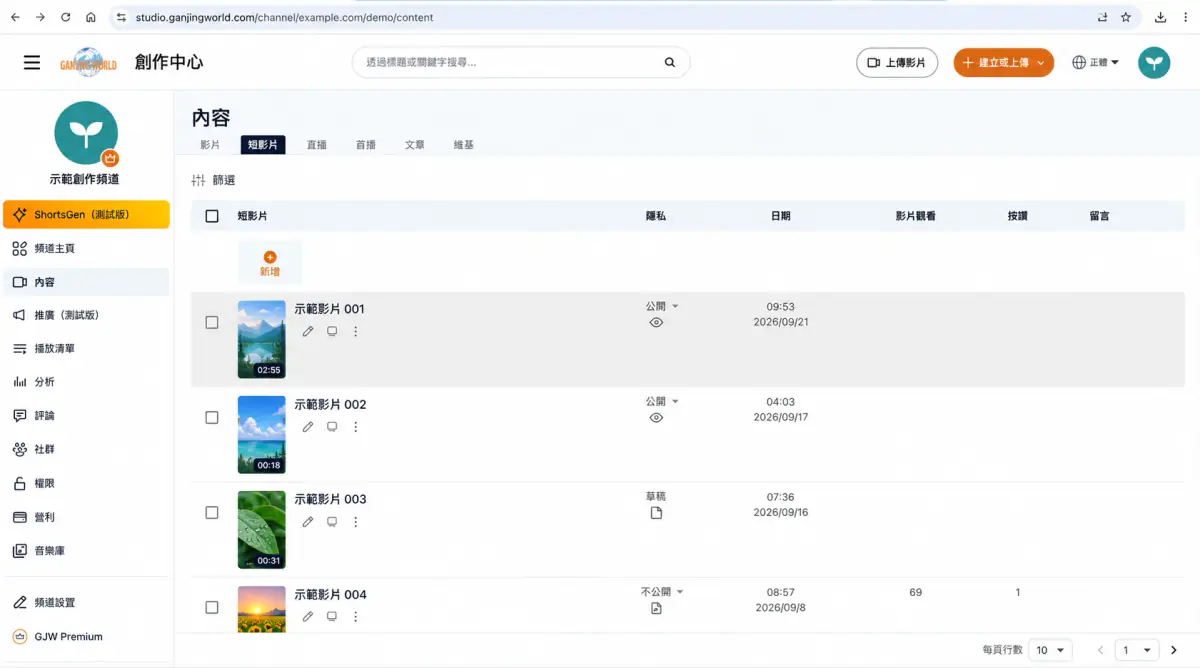This screenshot has width=1200, height=668.
Task: Switch to the 文章 tab
Action: point(415,145)
